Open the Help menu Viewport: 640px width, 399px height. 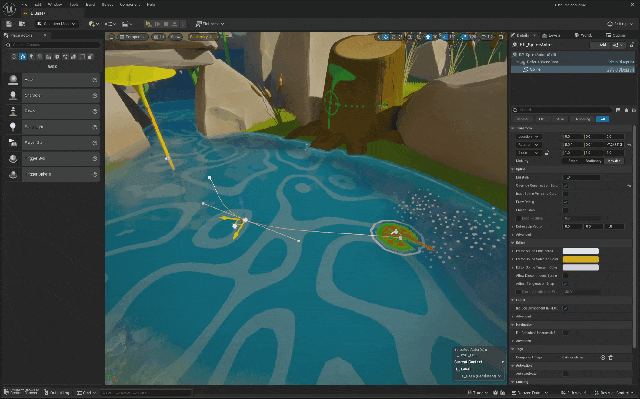(151, 4)
